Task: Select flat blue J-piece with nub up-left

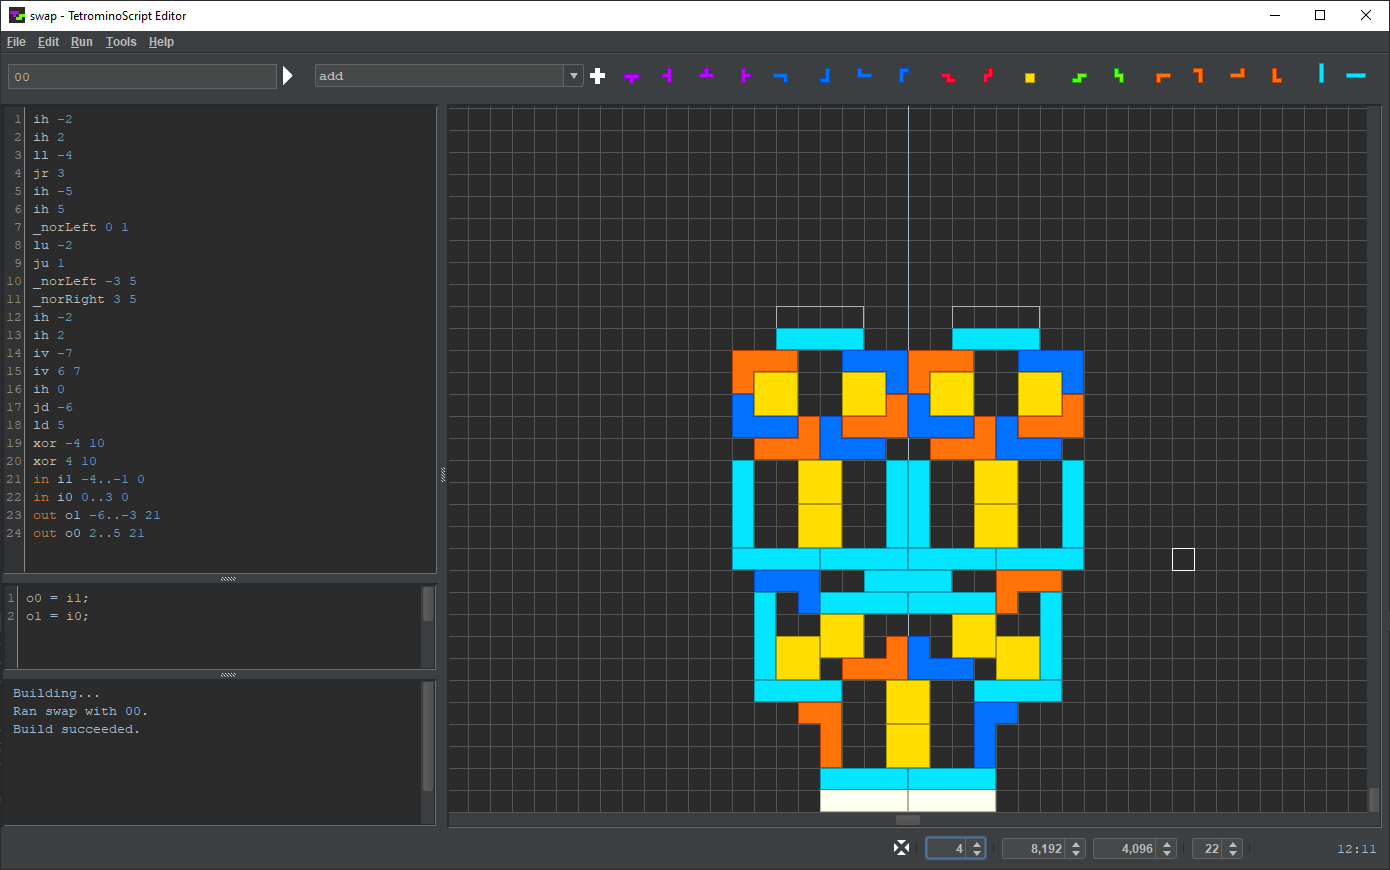Action: (864, 73)
